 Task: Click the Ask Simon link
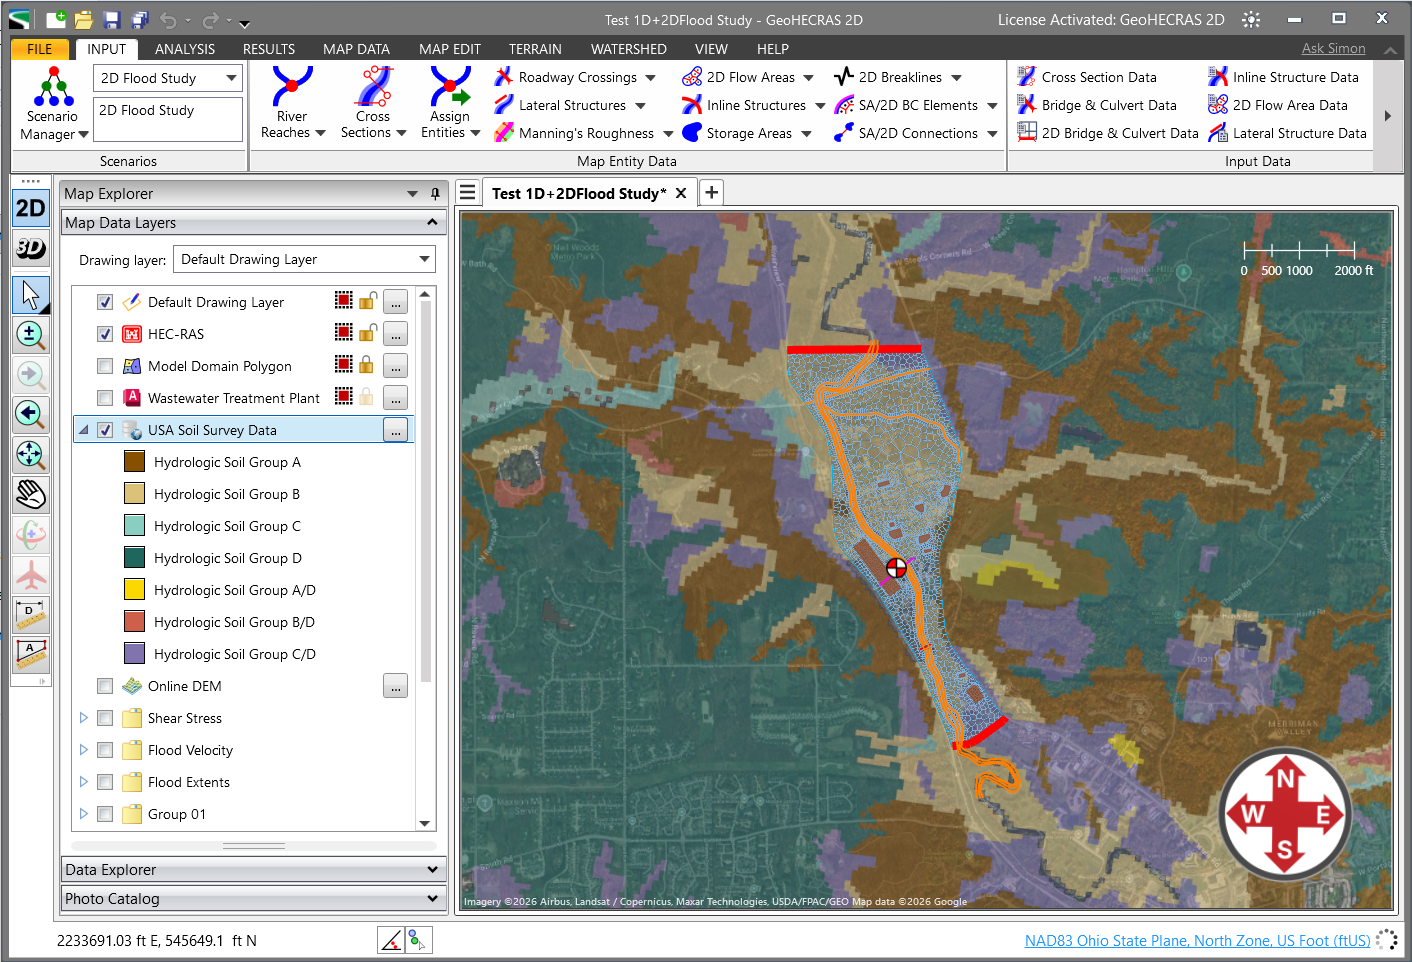click(x=1333, y=48)
